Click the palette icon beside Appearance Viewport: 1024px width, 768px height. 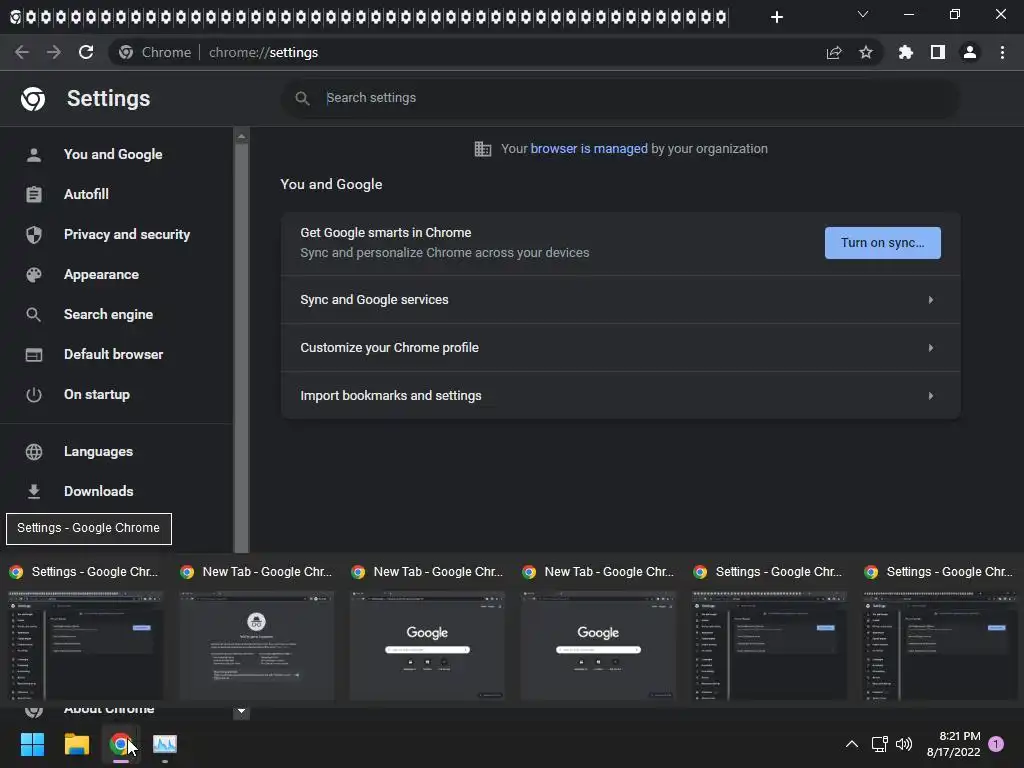click(x=34, y=275)
